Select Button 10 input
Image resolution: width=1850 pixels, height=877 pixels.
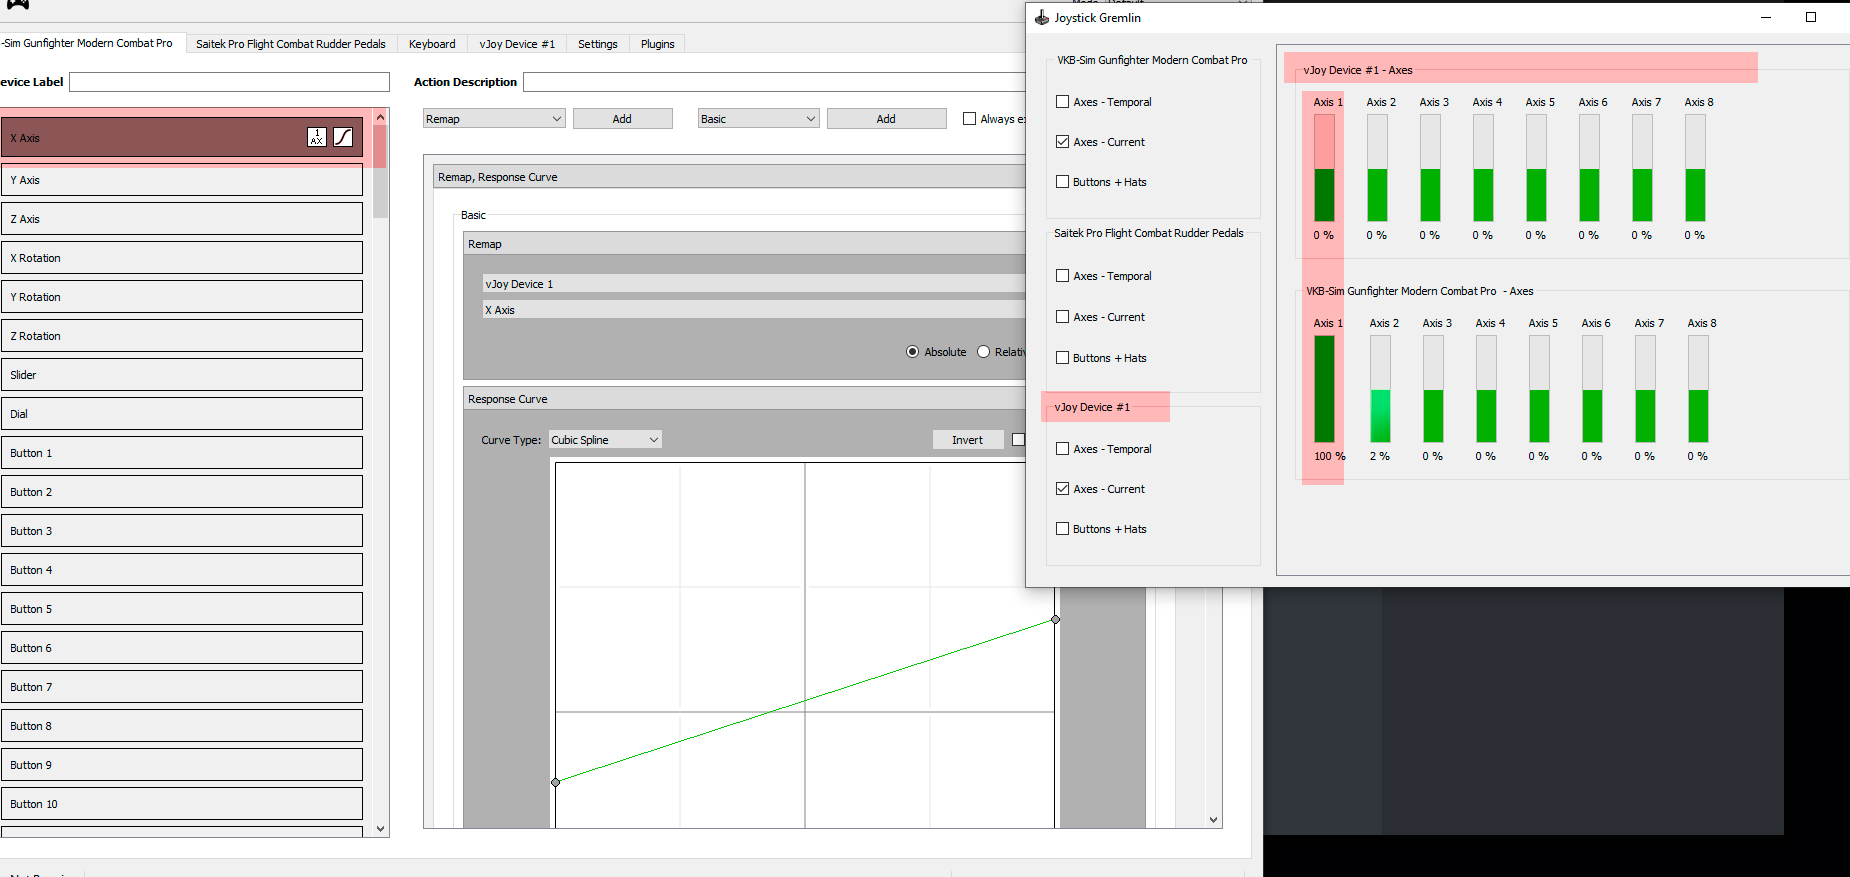tap(181, 804)
